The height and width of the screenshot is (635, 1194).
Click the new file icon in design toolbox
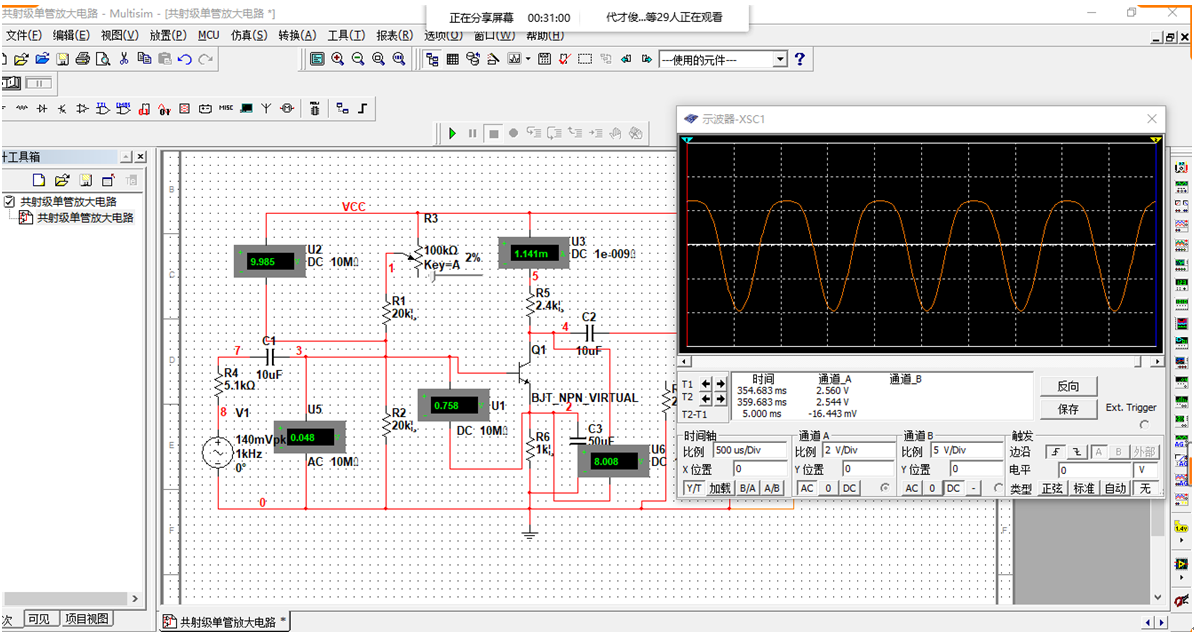tap(39, 180)
